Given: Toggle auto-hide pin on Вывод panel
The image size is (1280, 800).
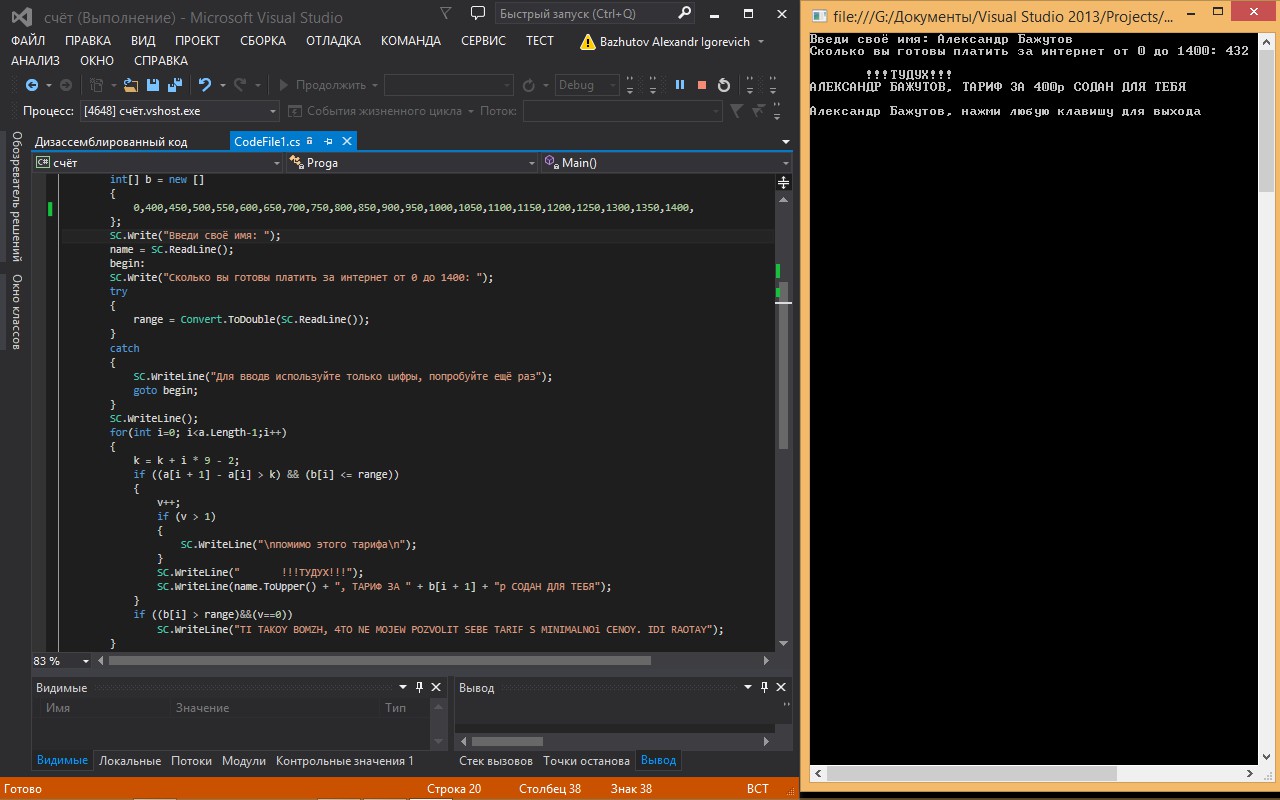Looking at the screenshot, I should 765,687.
